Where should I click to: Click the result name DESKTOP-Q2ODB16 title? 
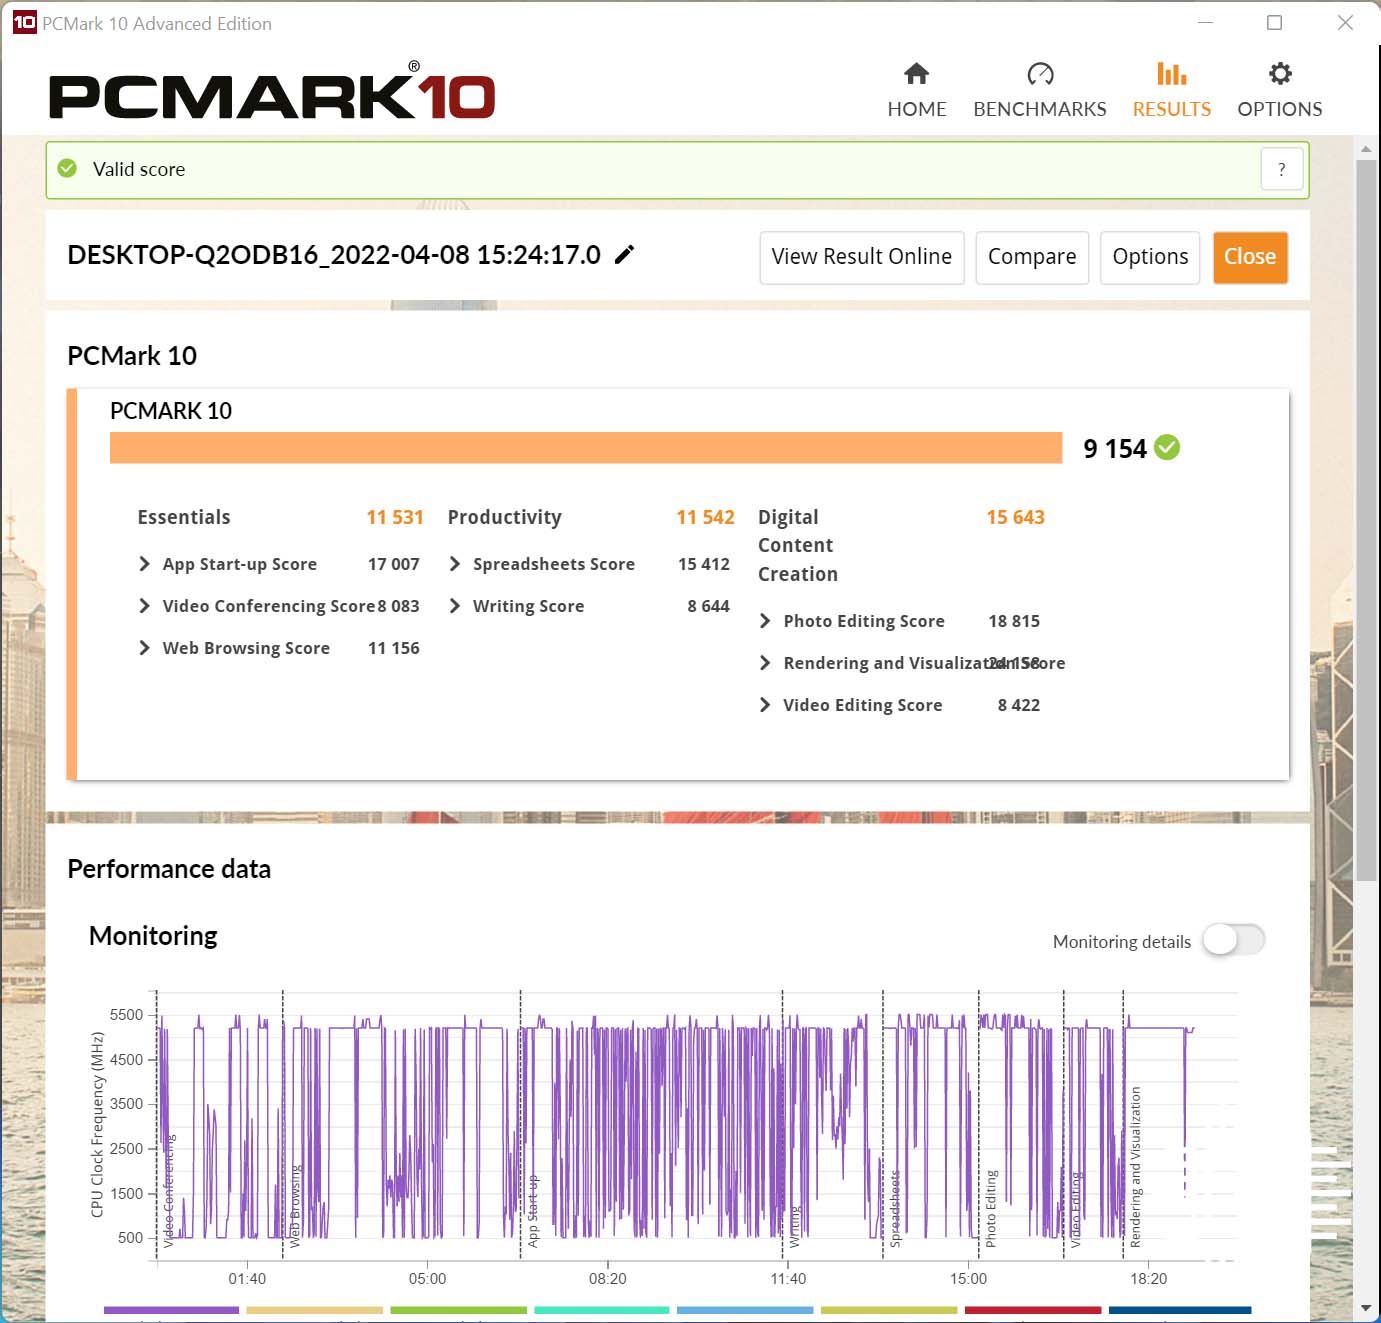333,255
